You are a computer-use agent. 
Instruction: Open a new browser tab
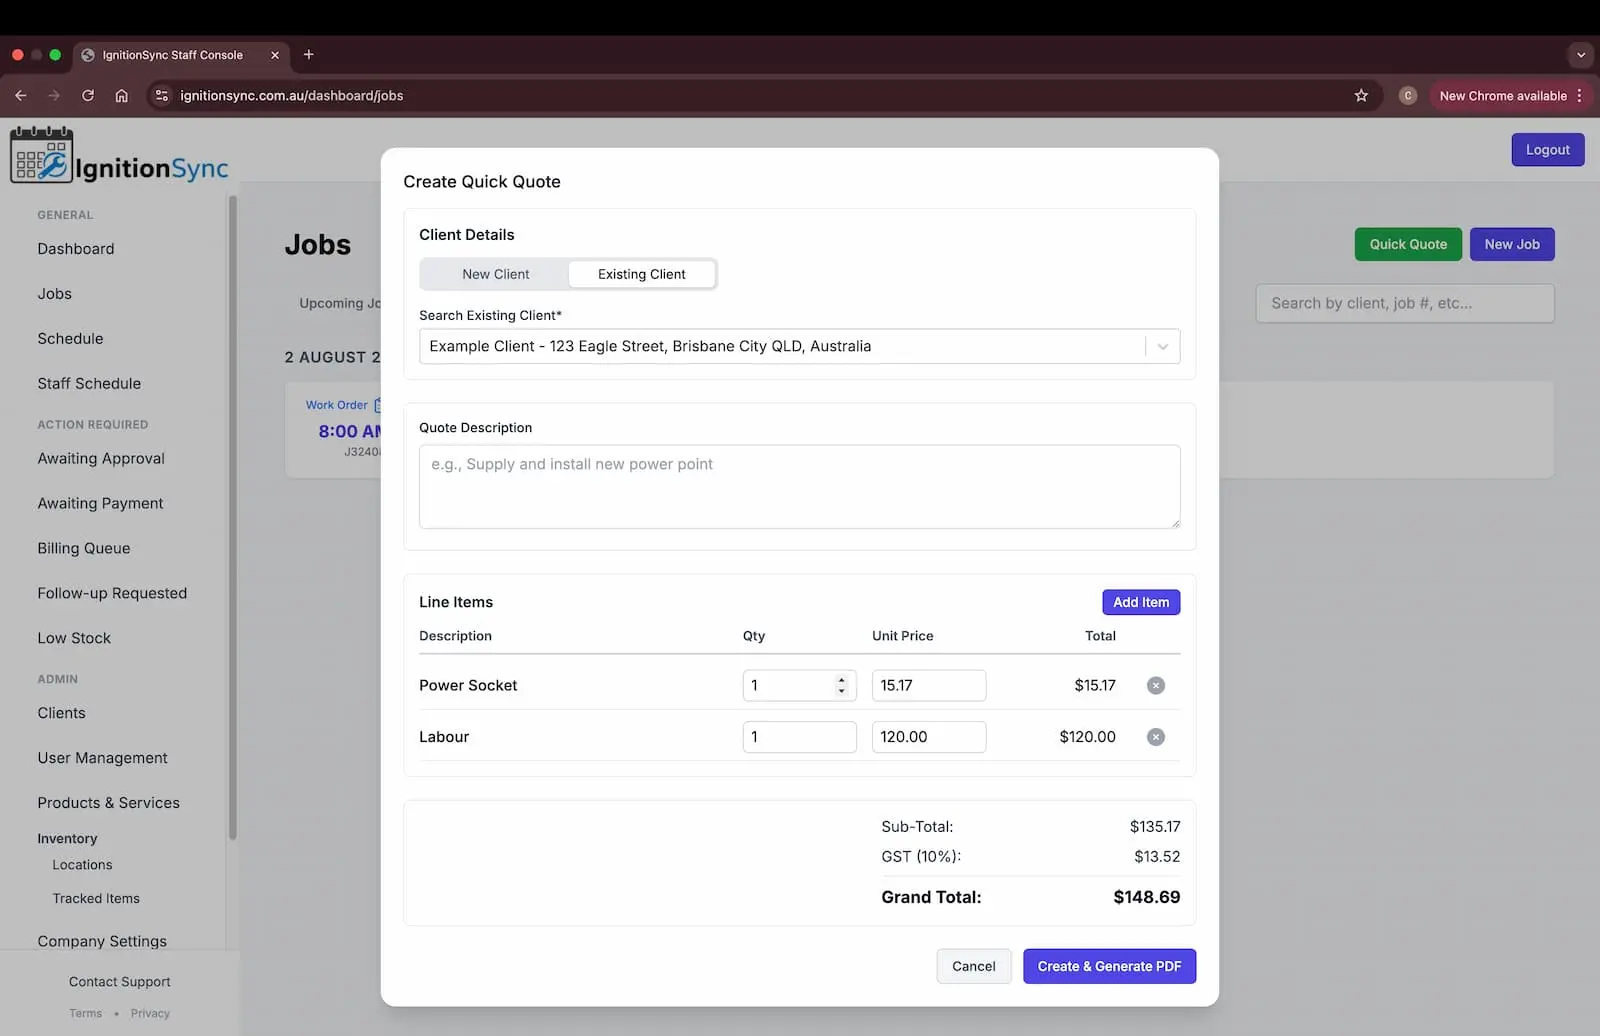tap(309, 55)
